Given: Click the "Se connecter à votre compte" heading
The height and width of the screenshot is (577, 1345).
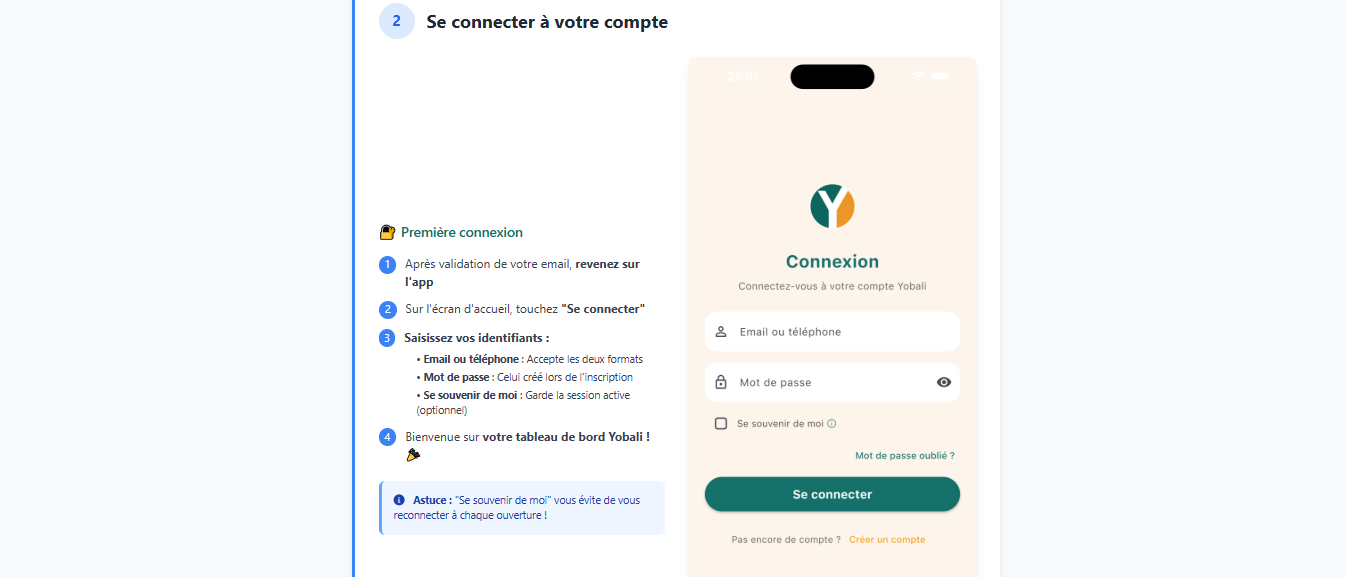Looking at the screenshot, I should tap(547, 22).
